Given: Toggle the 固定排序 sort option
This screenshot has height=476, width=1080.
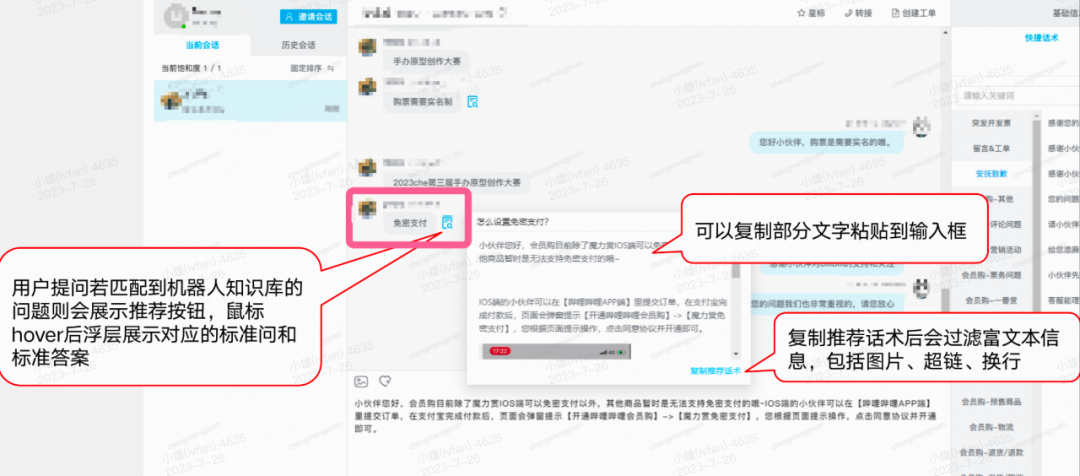Looking at the screenshot, I should point(313,68).
